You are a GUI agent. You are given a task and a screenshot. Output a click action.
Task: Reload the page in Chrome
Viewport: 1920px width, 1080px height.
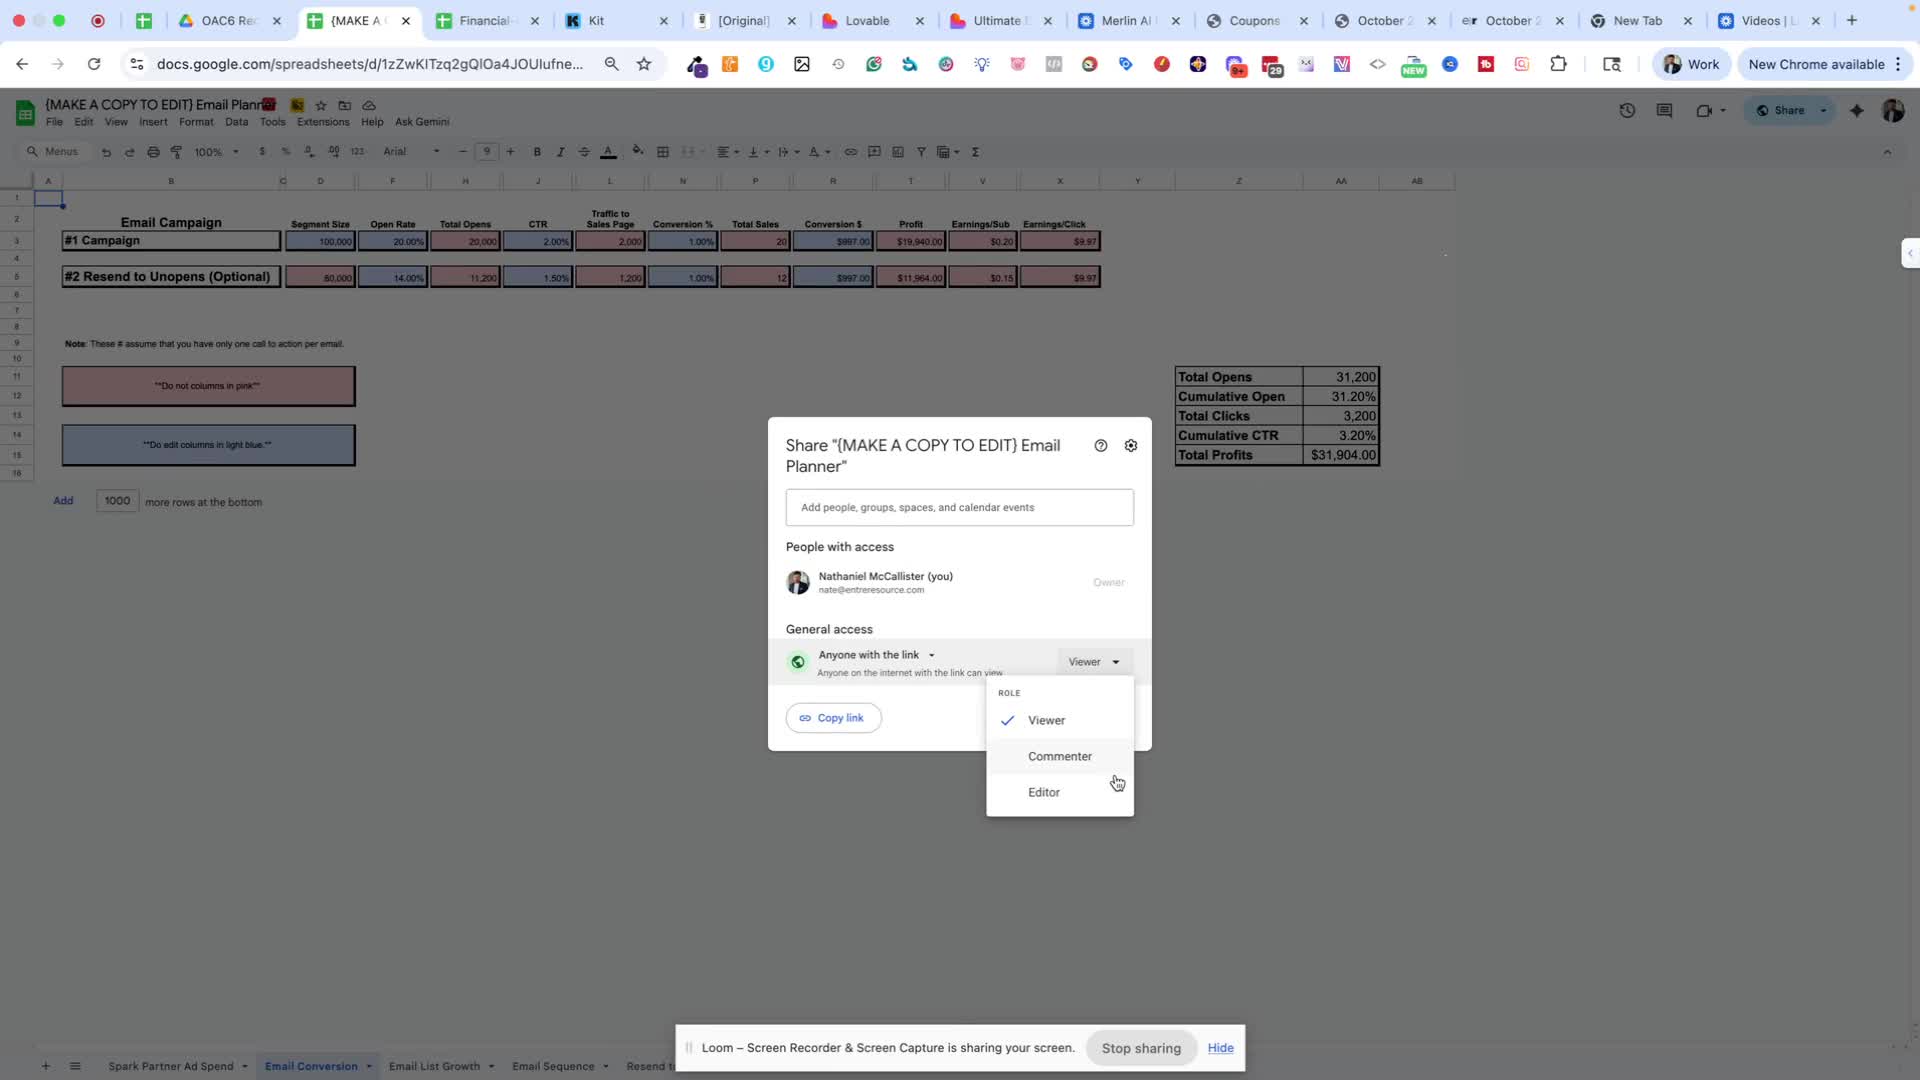point(94,64)
